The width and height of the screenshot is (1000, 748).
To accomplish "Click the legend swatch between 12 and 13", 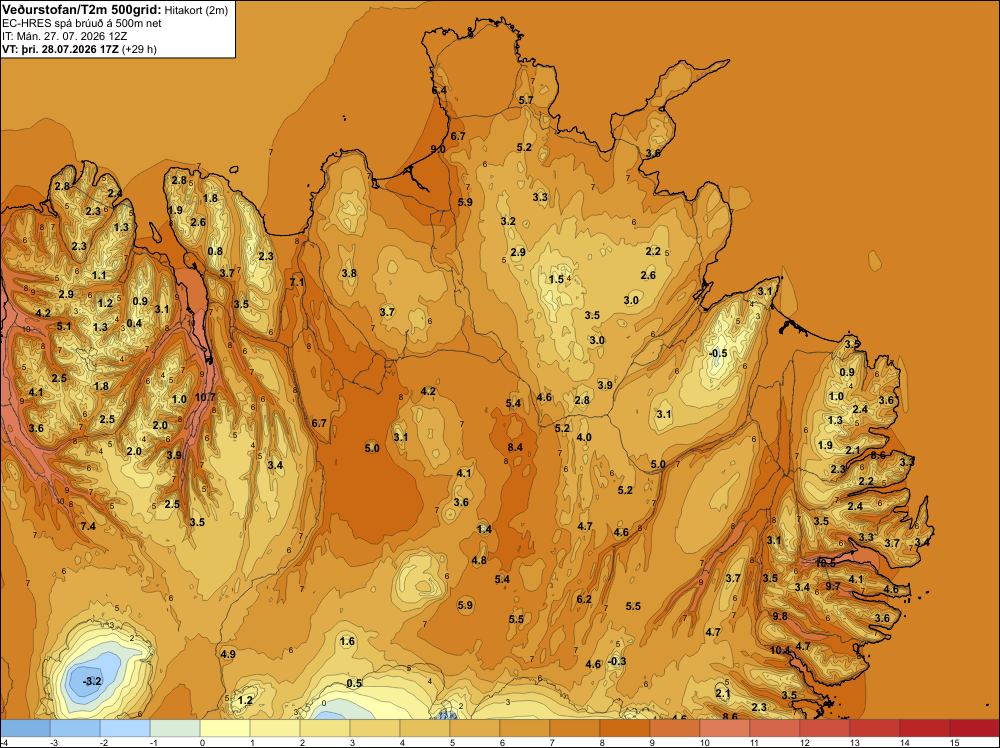I will 825,728.
